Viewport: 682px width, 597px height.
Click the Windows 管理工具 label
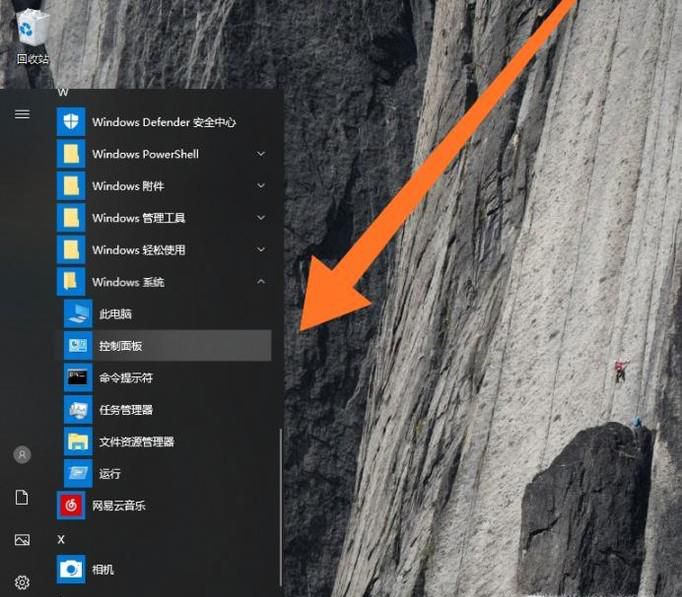click(139, 218)
